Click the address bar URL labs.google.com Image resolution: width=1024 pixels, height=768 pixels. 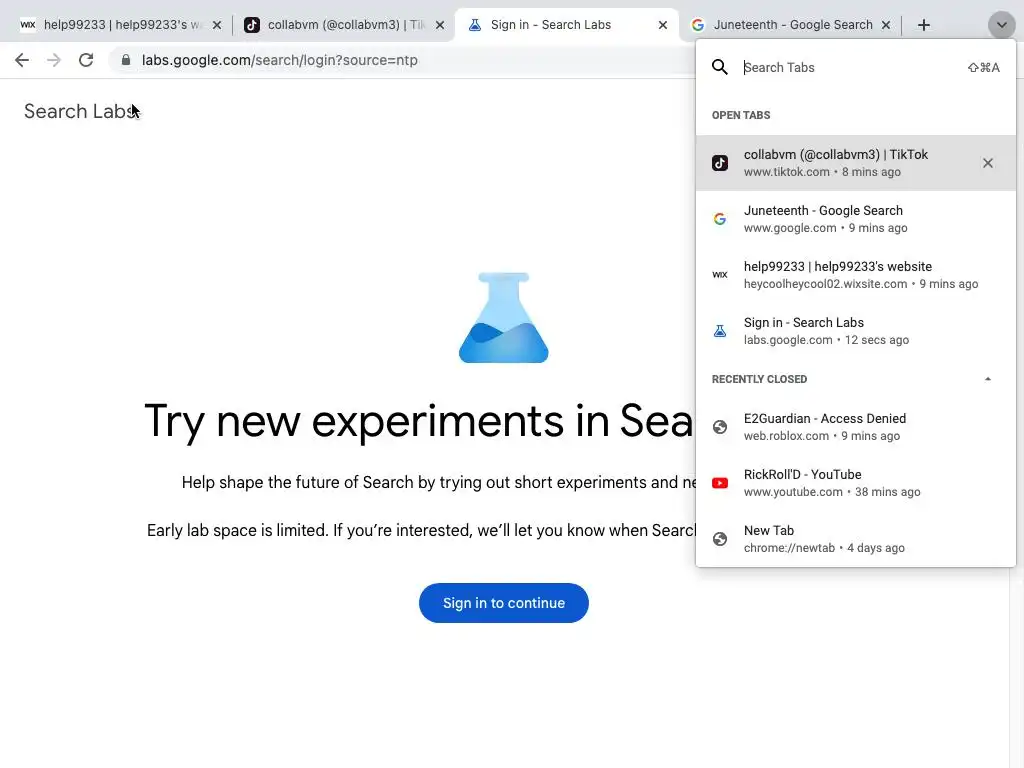[x=280, y=60]
